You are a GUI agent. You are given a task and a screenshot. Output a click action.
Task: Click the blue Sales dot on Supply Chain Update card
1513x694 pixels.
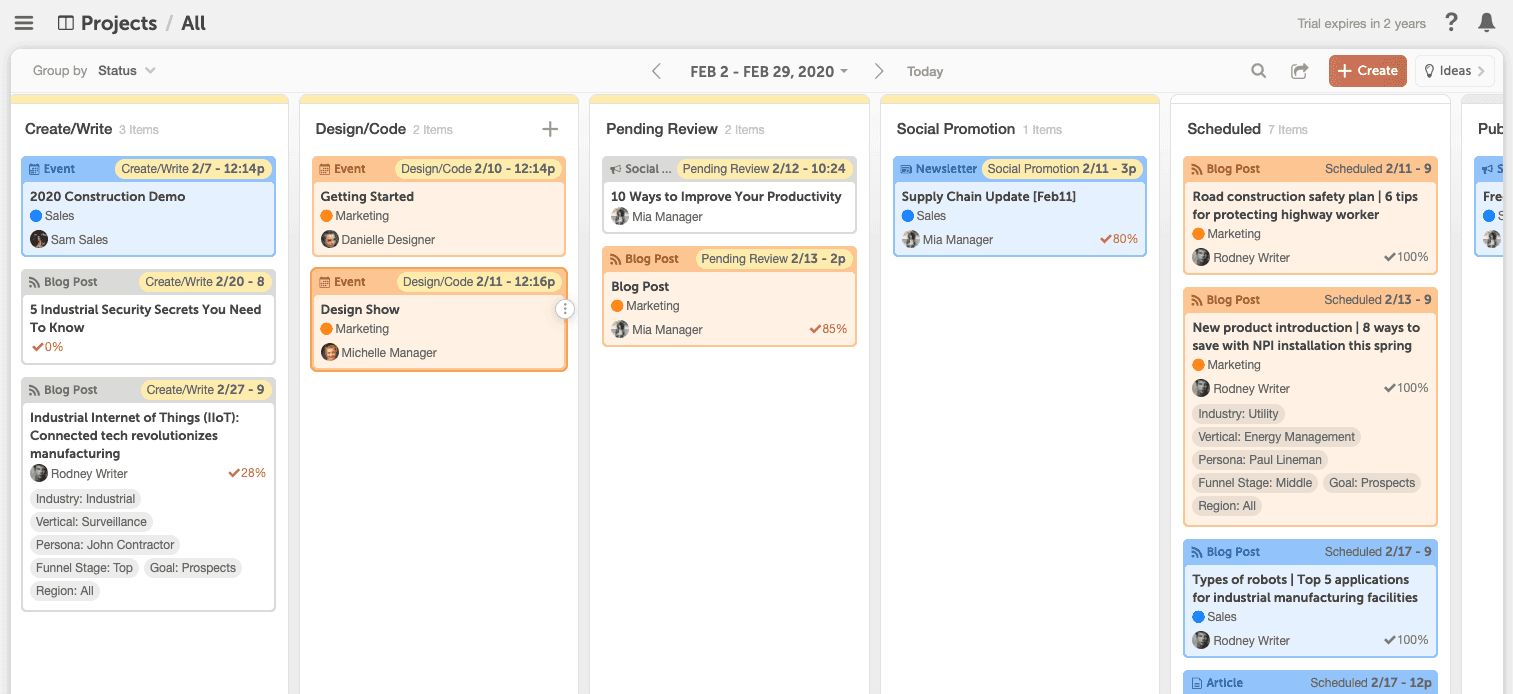coord(908,216)
